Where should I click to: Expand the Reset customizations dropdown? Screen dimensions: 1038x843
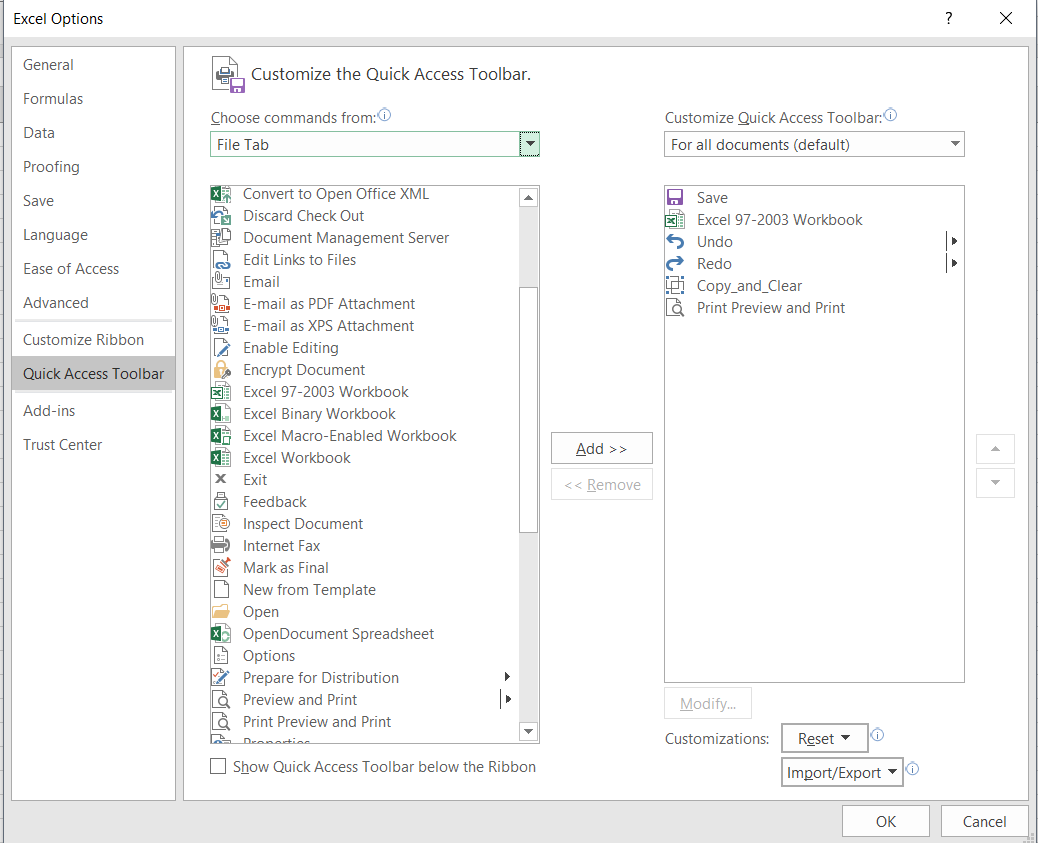(x=824, y=739)
